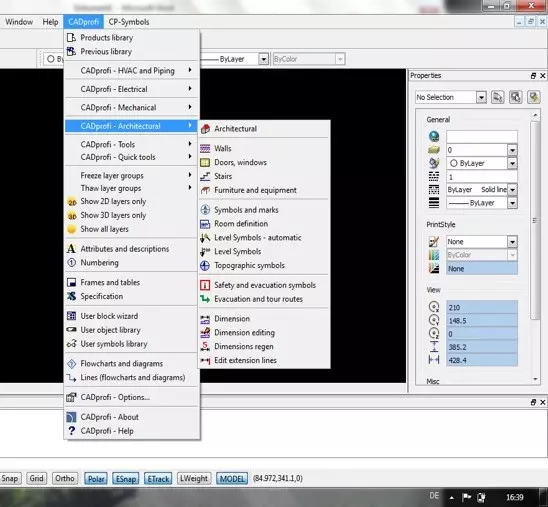Expand Thaw layer groups submenu

(x=132, y=188)
